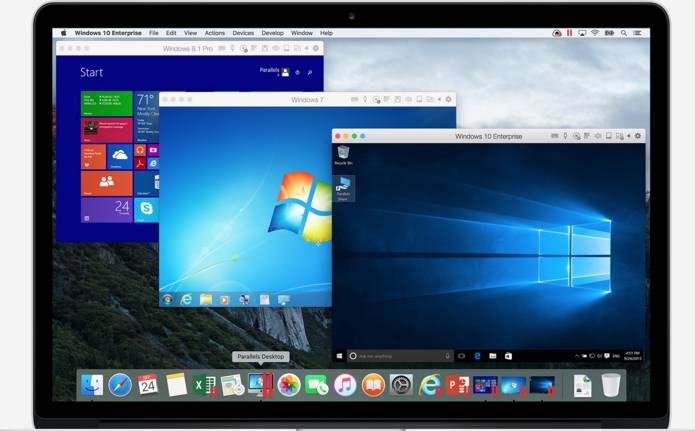Click the Parallels pause icon in menu bar
Screen dimensions: 695x431
pos(569,33)
